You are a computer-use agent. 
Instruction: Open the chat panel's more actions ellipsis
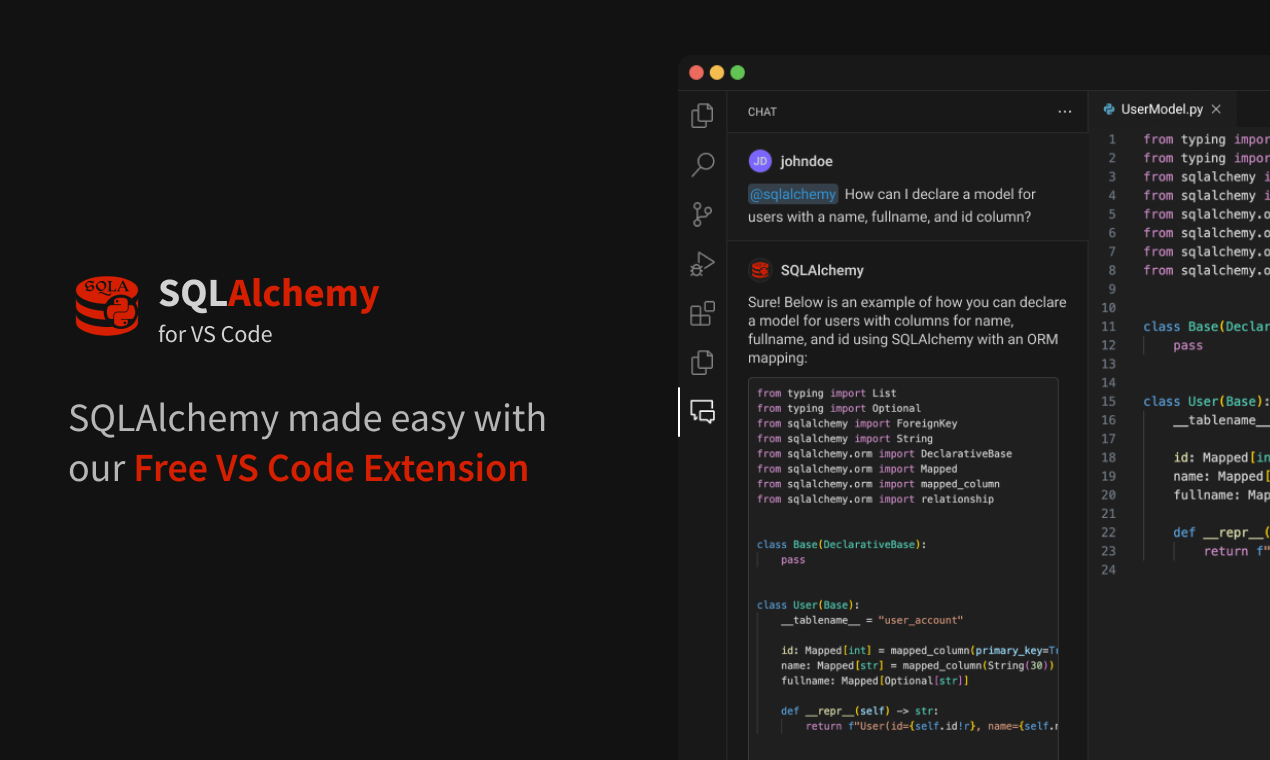(1064, 111)
